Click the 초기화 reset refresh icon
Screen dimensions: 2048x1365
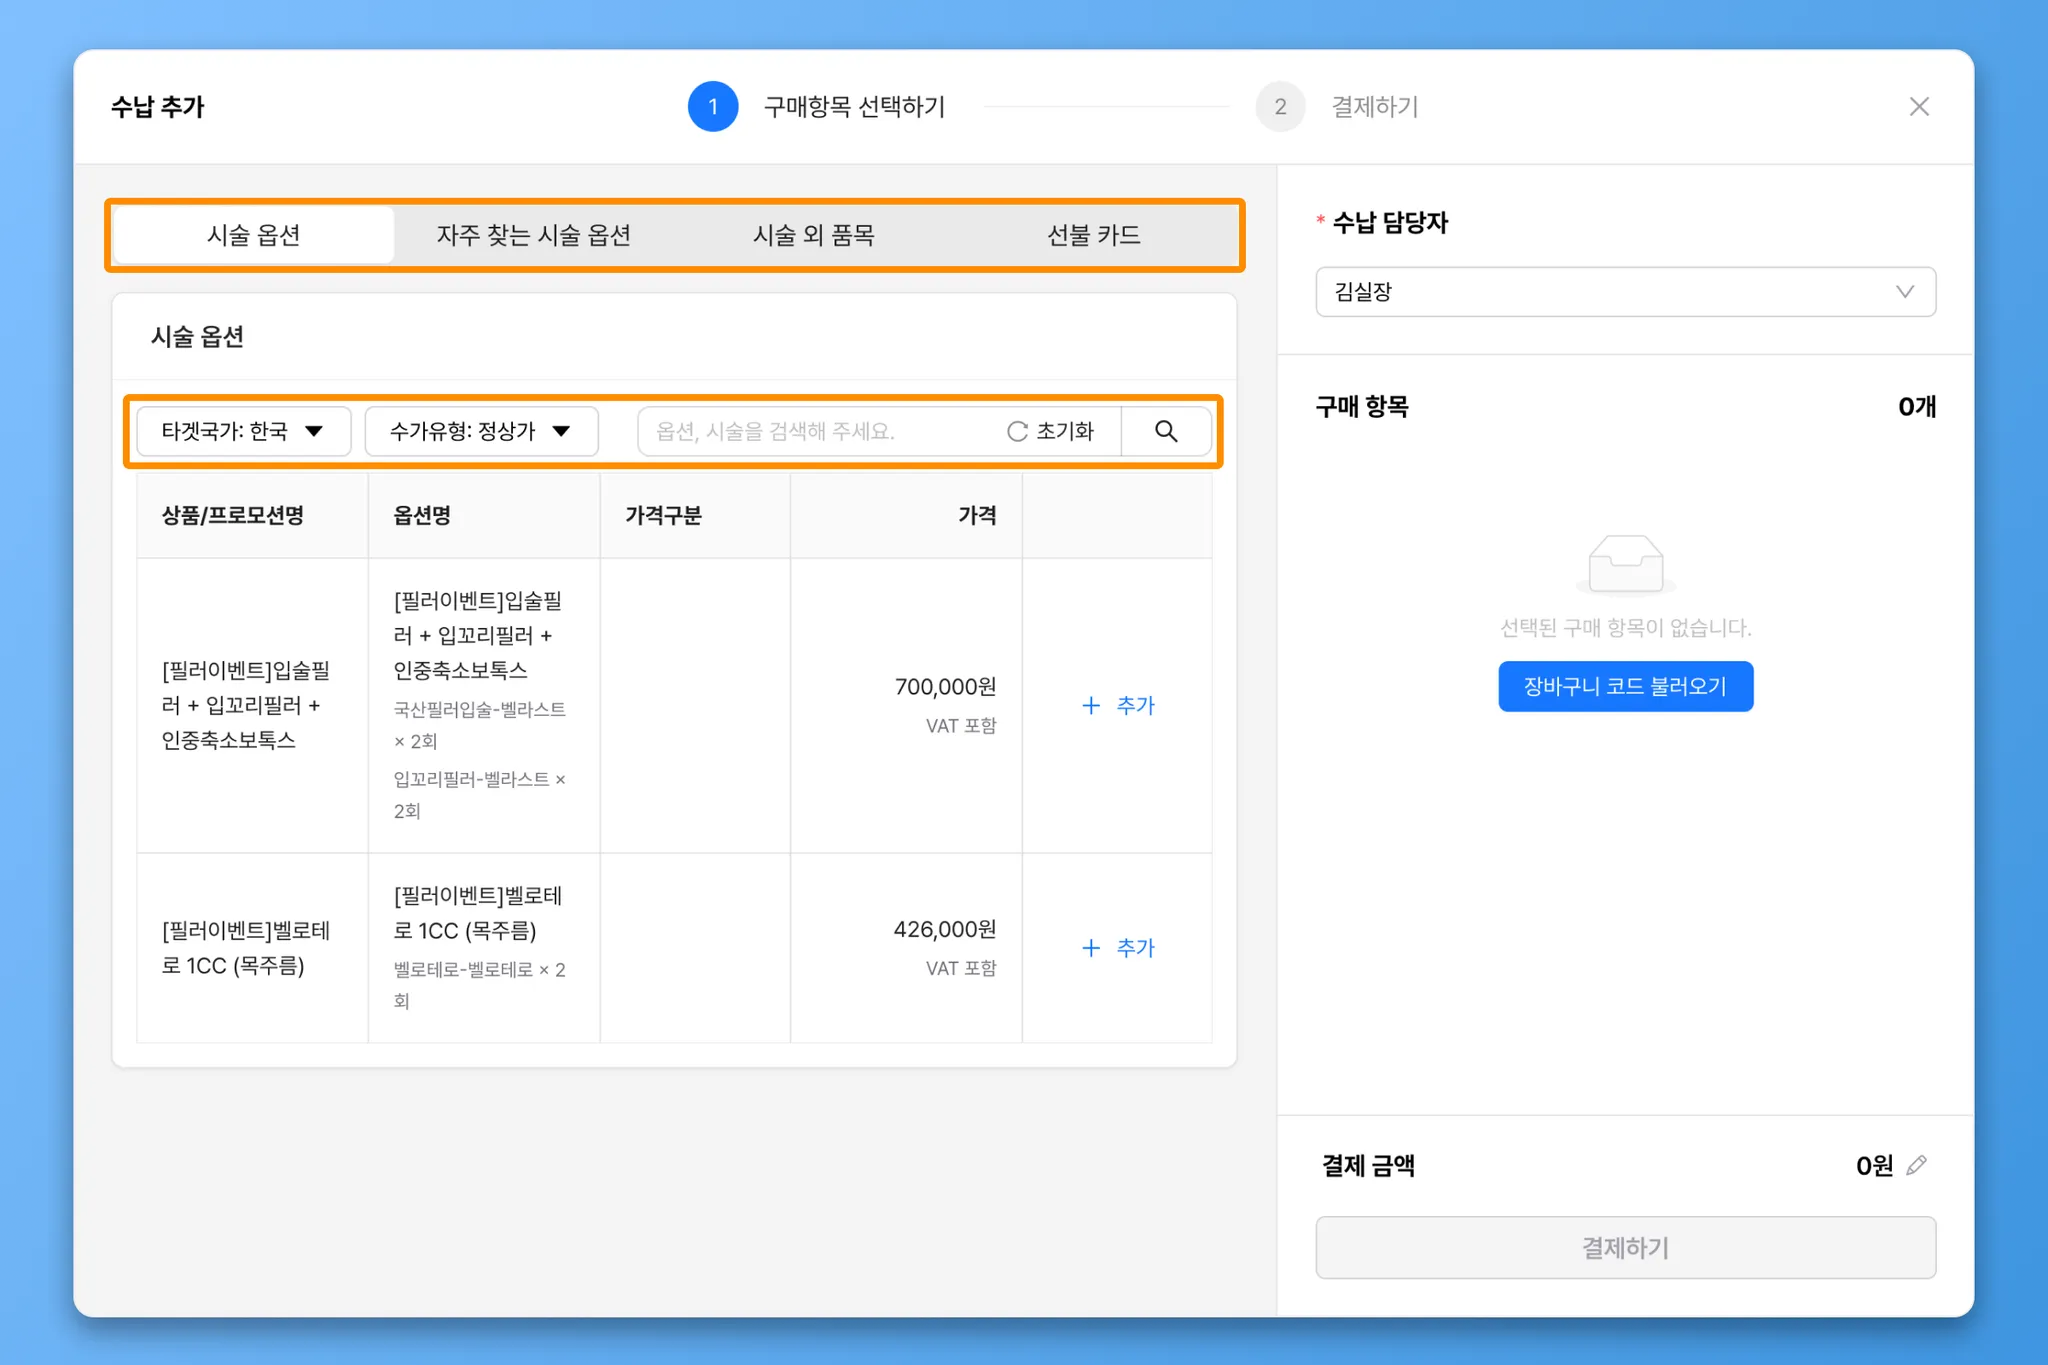tap(1017, 431)
